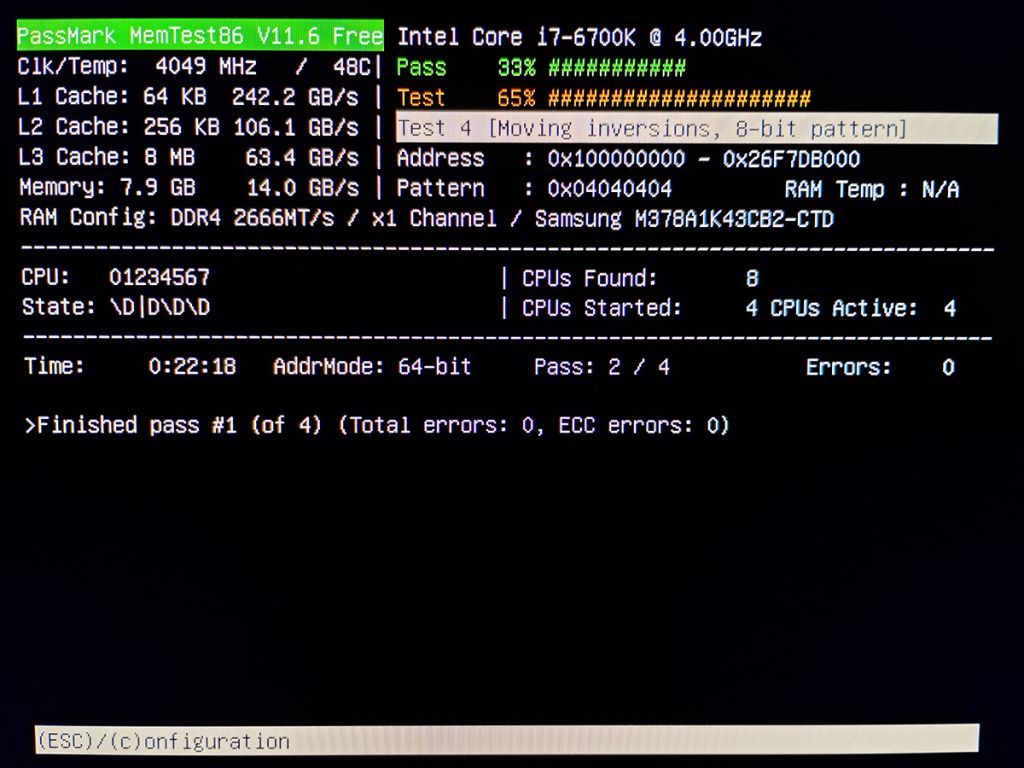Click the (ESC)/(c)onfiguration bar at the bottom
Screen dimensions: 1024x768
[x=507, y=740]
